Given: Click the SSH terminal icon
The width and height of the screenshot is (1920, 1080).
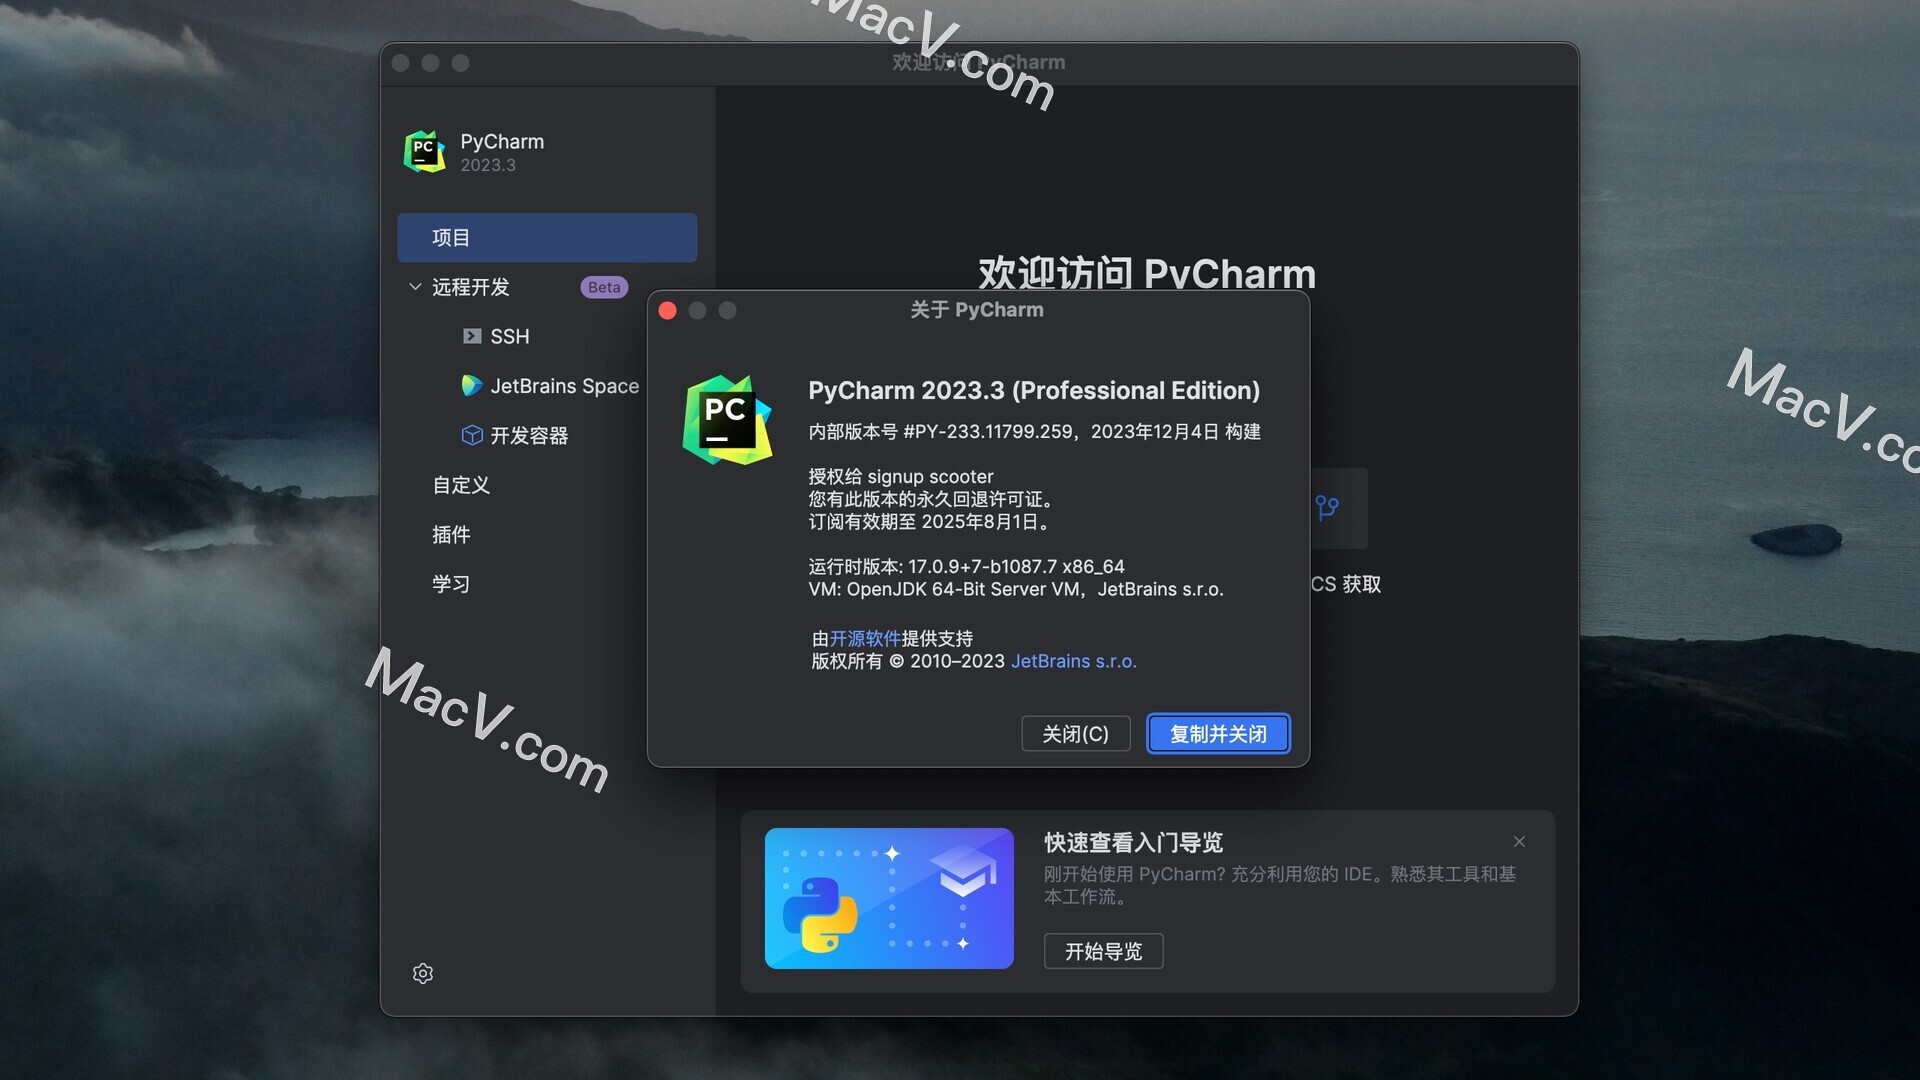Looking at the screenshot, I should [x=472, y=336].
